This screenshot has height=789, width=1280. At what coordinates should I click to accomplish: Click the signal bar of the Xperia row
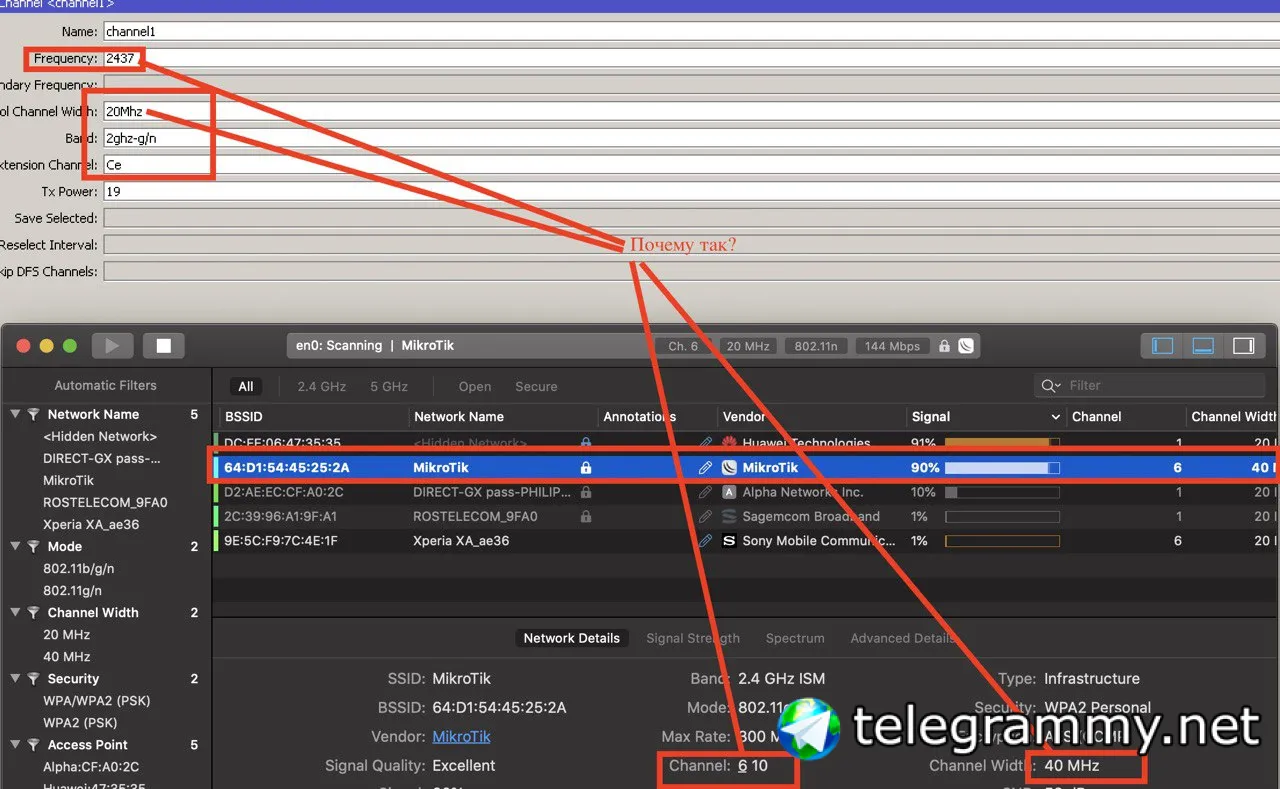pos(1002,541)
